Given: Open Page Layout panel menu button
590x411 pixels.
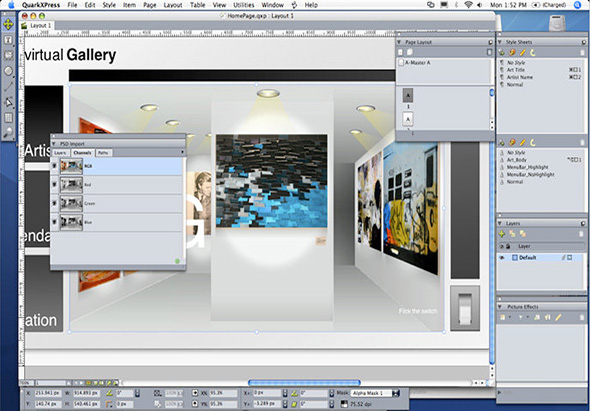Looking at the screenshot, I should tap(491, 42).
